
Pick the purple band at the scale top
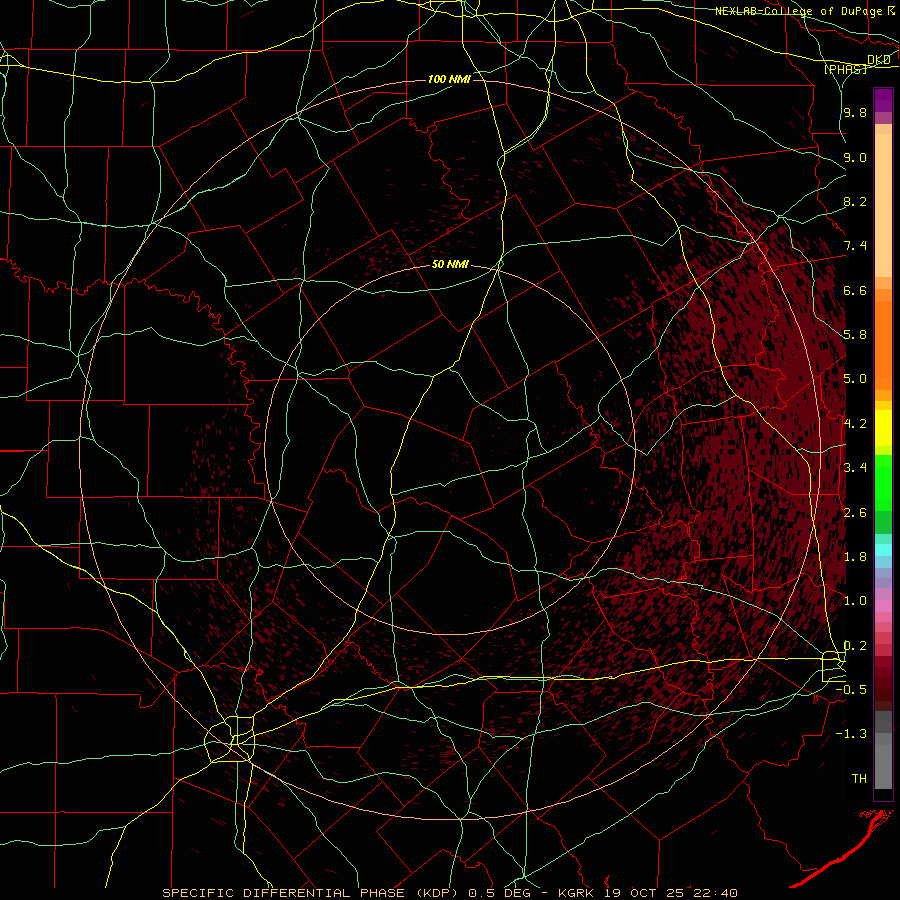tap(883, 100)
